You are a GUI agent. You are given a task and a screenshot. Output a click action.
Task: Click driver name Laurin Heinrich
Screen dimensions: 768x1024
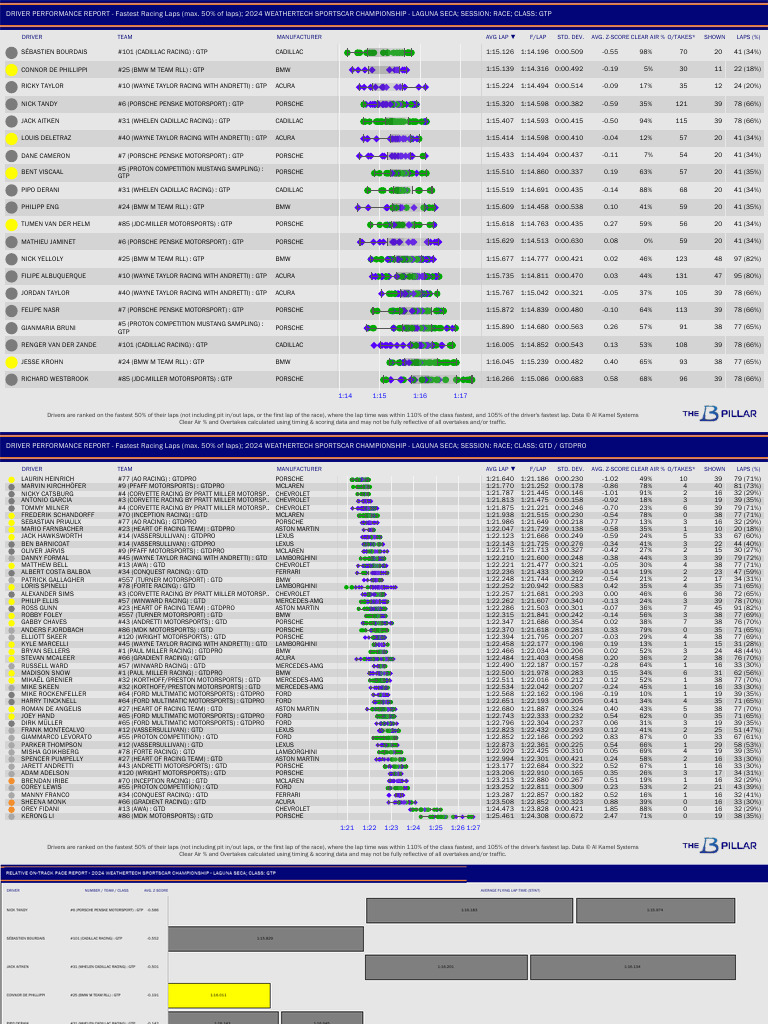point(48,479)
